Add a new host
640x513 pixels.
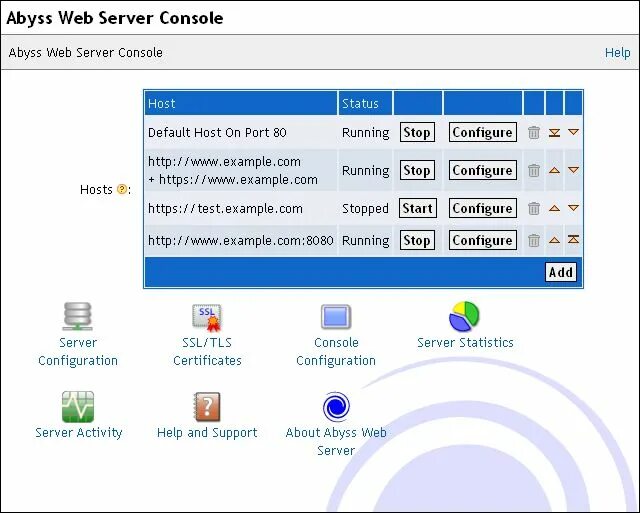point(561,272)
